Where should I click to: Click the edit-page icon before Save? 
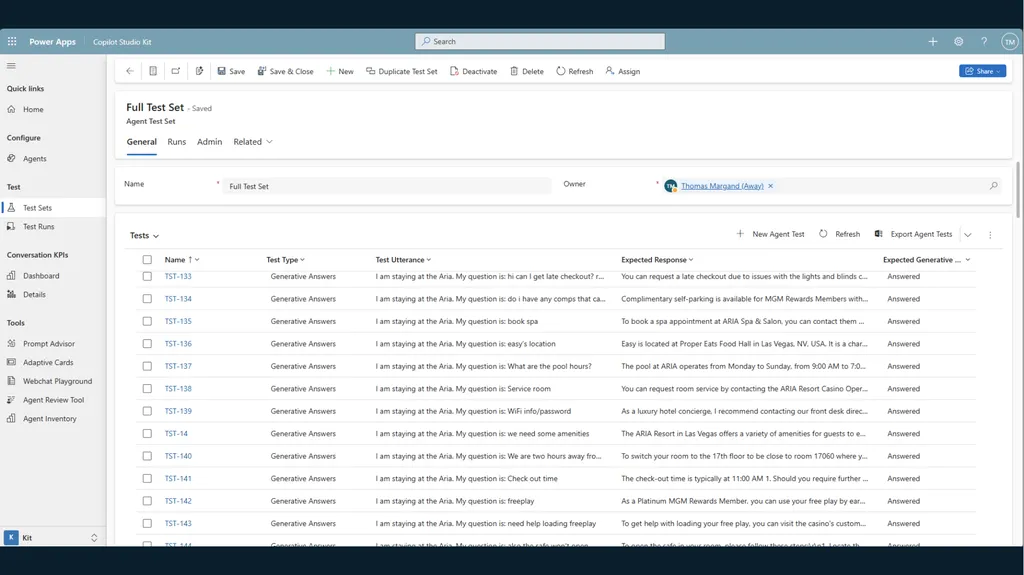(x=199, y=71)
